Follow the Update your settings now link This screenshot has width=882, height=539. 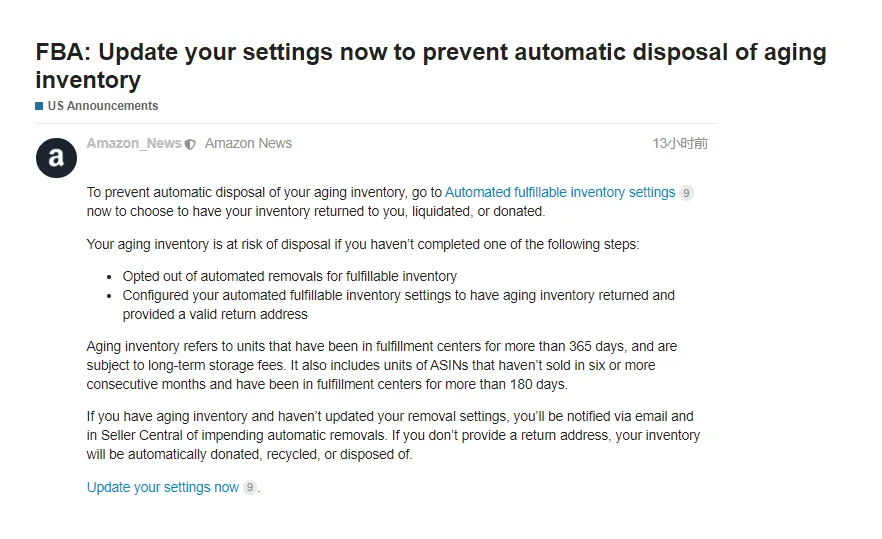pos(163,487)
